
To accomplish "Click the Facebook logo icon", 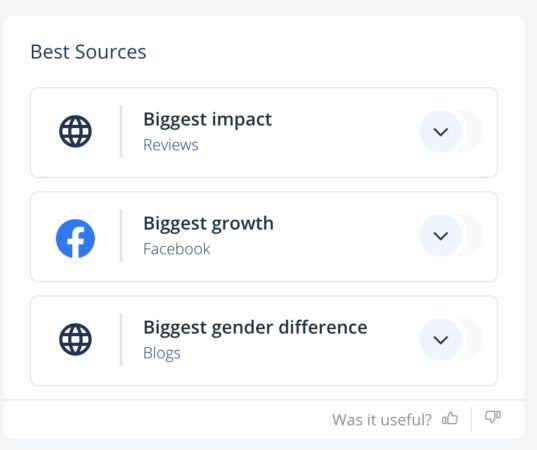I will [x=75, y=238].
